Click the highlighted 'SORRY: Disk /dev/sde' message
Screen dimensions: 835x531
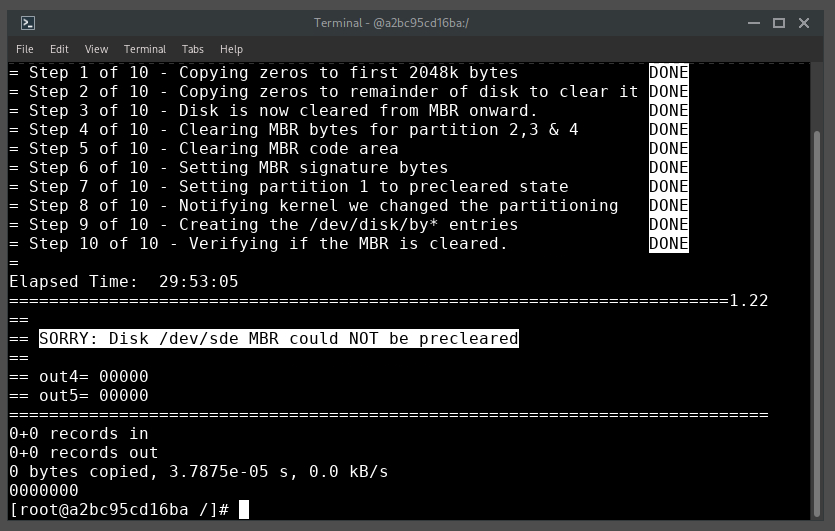279,339
